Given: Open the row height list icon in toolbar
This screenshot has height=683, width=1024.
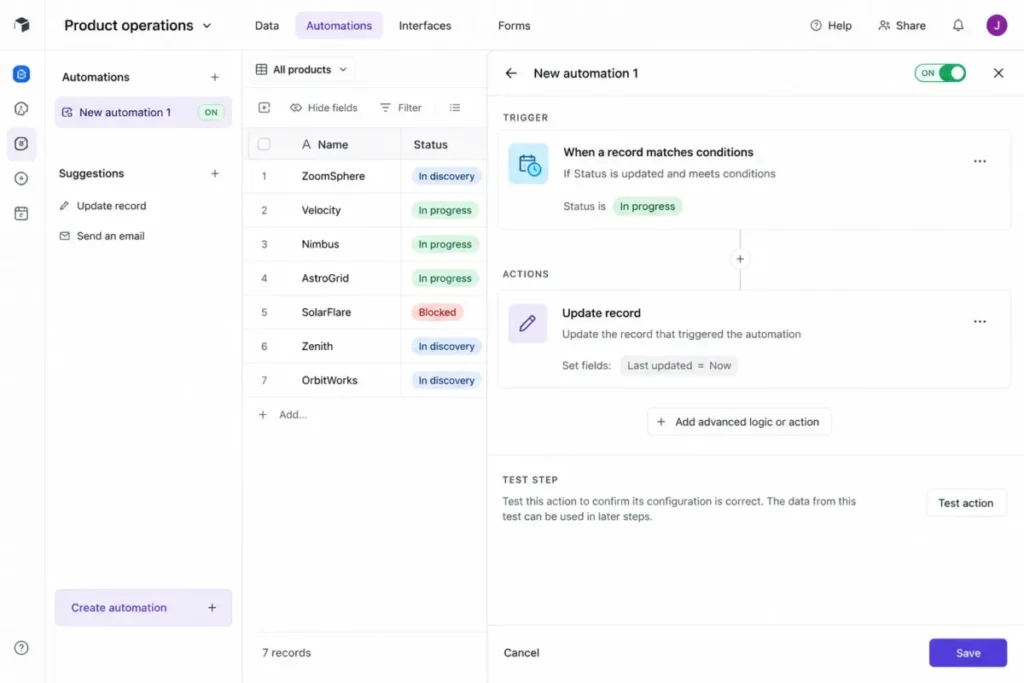Looking at the screenshot, I should [455, 108].
